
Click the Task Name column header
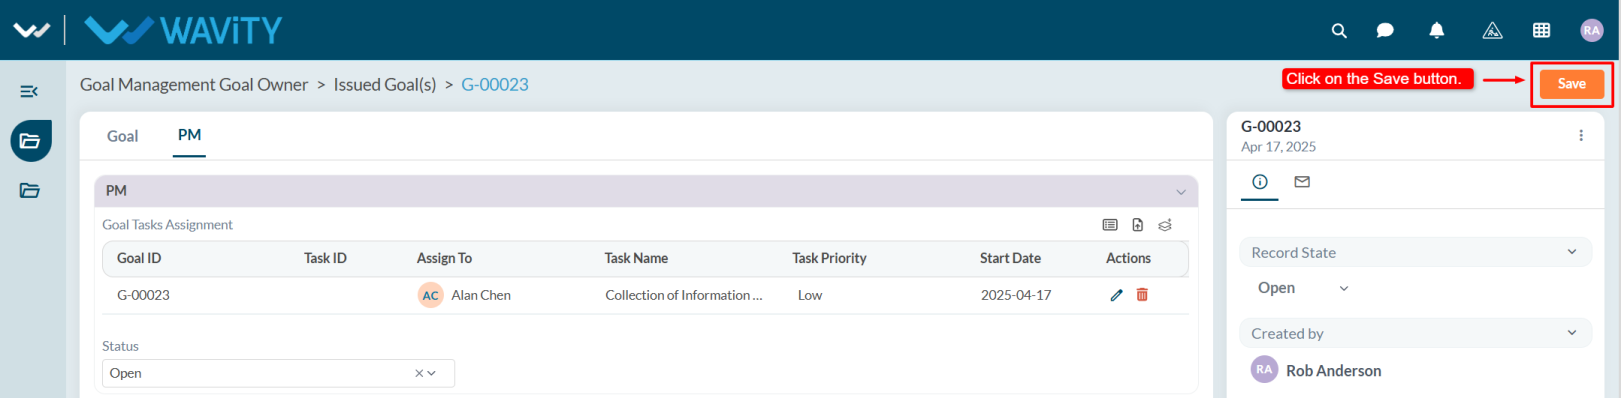pyautogui.click(x=636, y=258)
